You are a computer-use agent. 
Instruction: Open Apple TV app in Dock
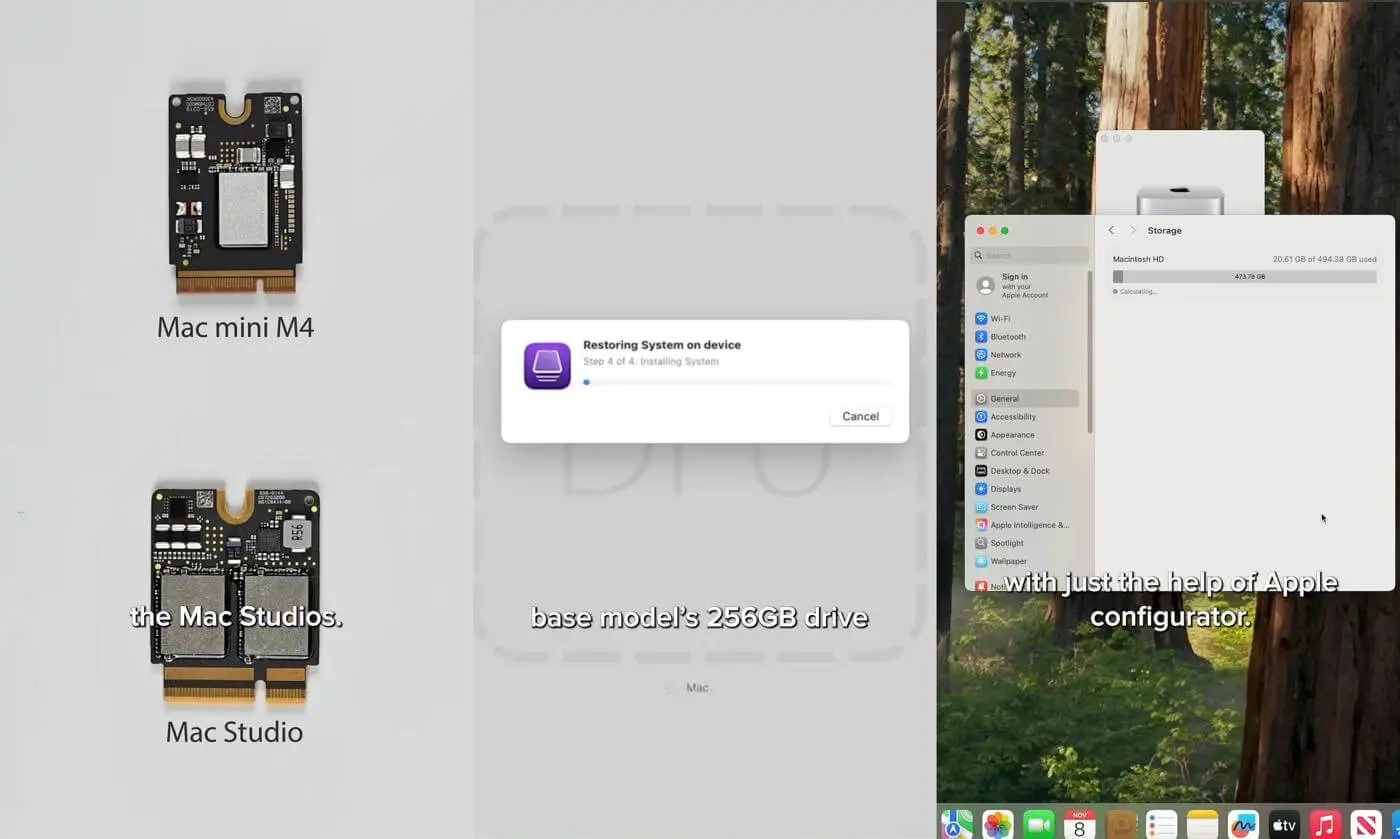[x=1284, y=824]
